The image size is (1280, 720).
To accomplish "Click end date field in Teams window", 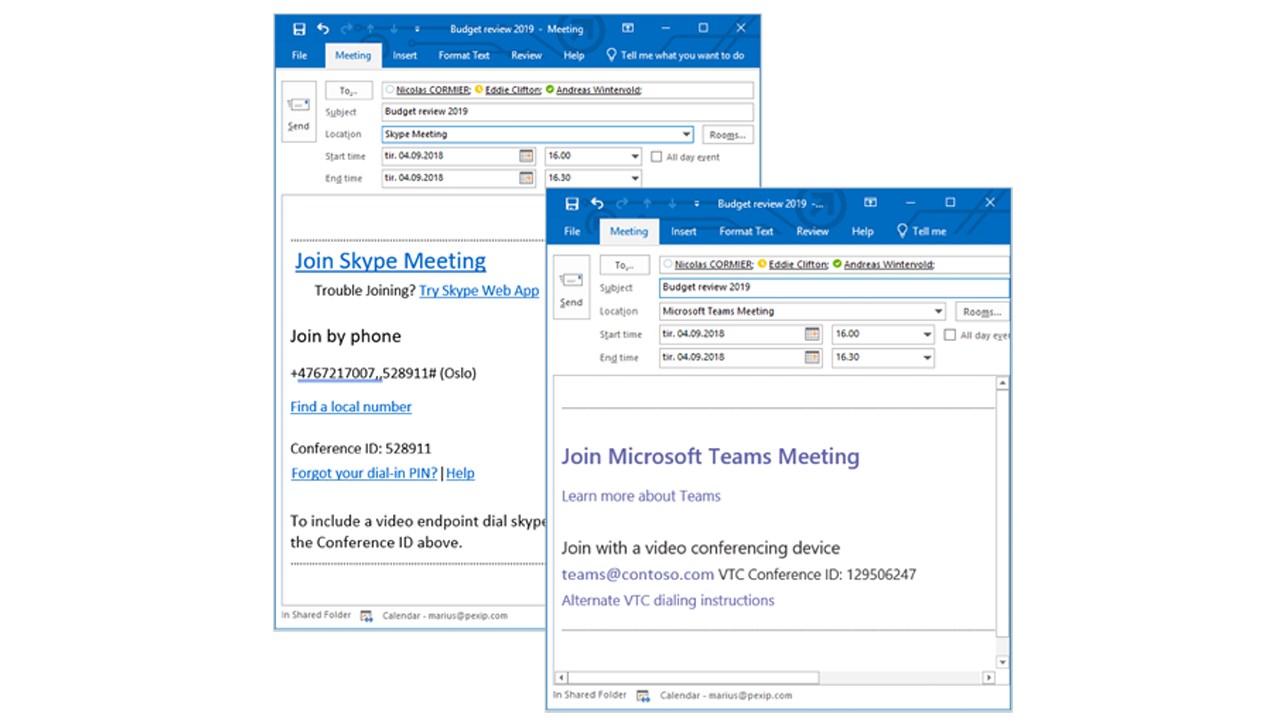I will (x=741, y=358).
